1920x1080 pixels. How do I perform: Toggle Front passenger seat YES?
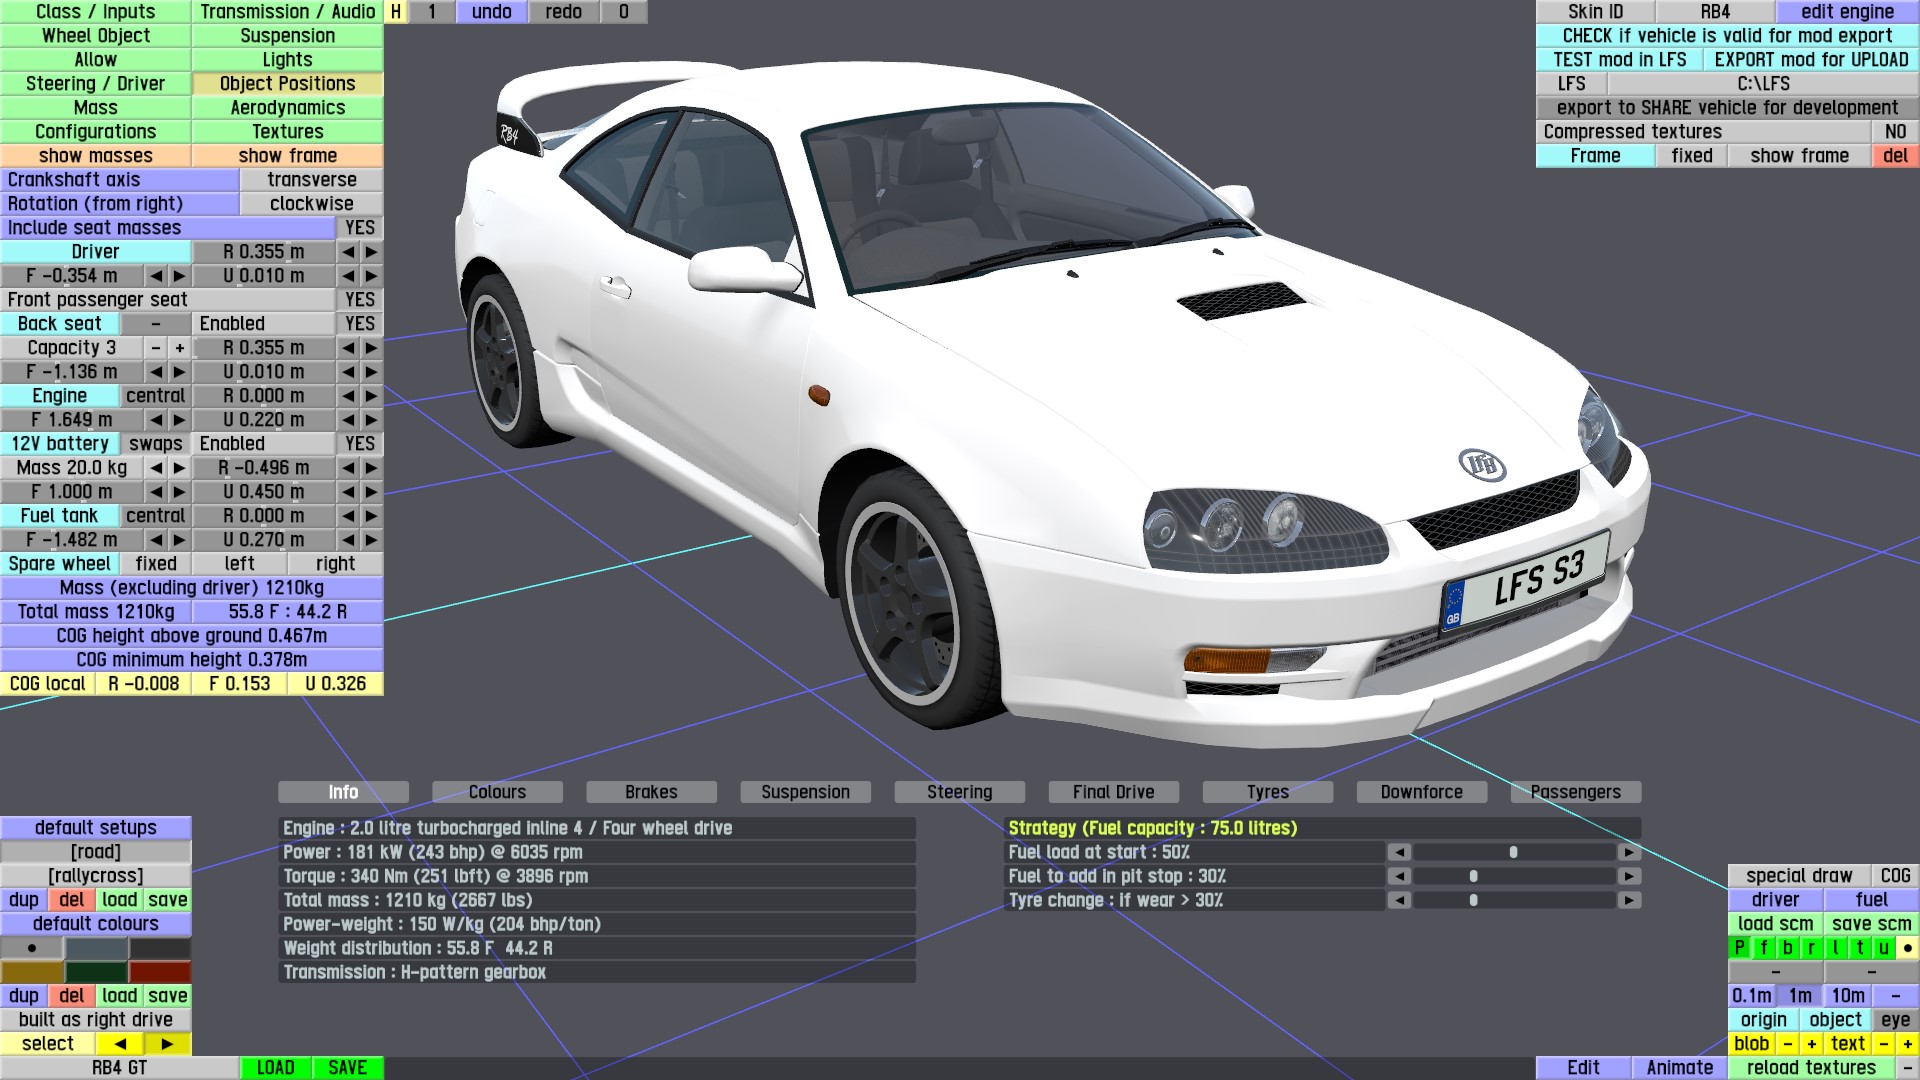359,300
